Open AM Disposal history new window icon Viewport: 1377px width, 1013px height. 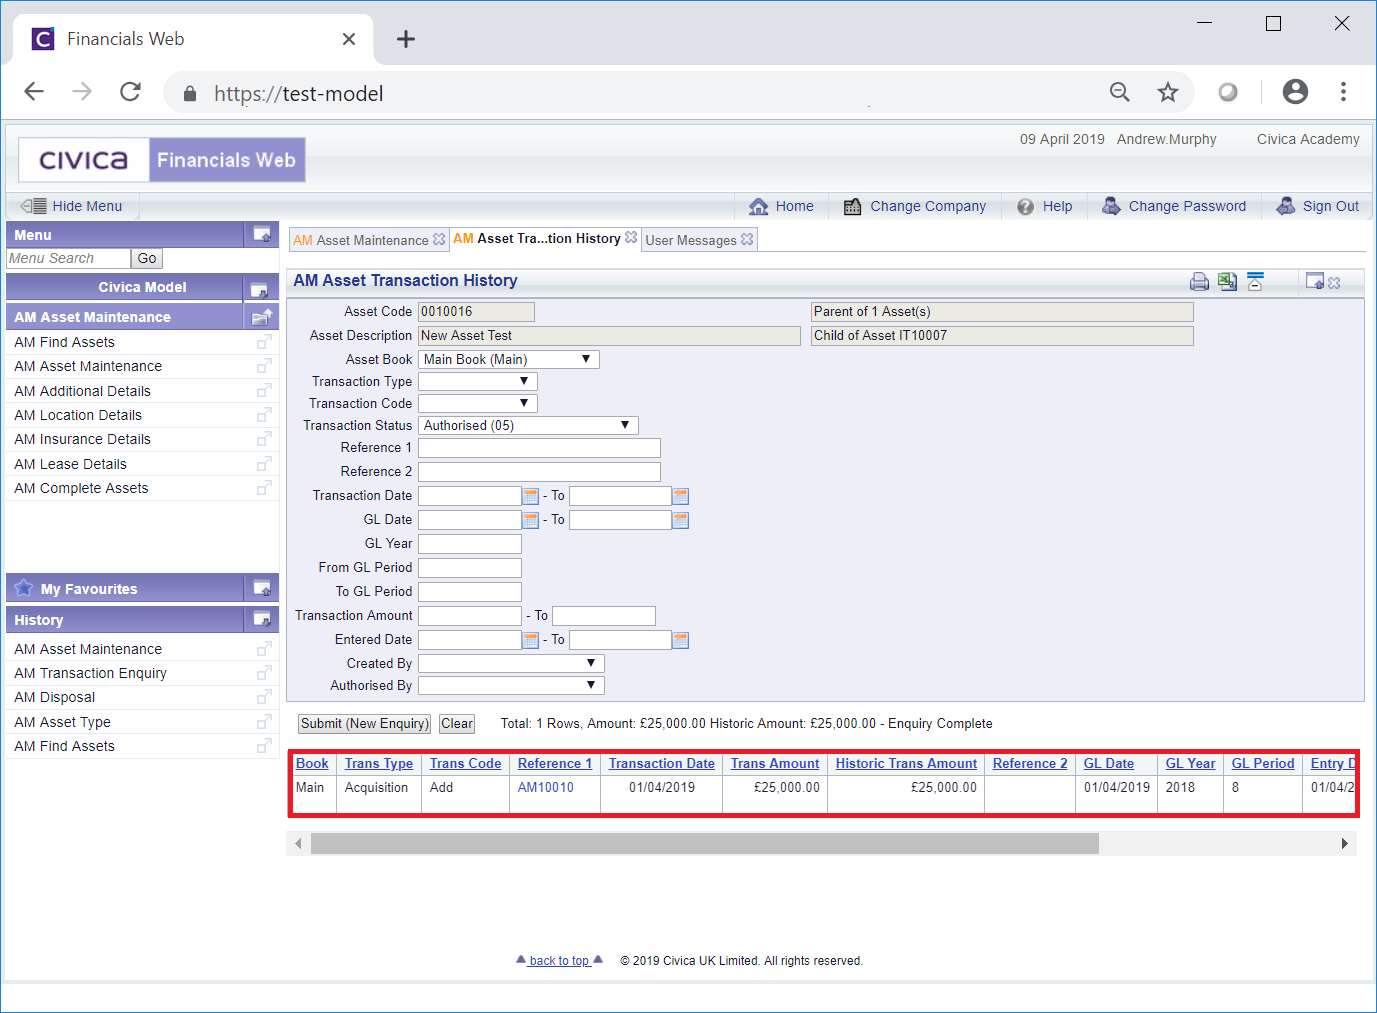coord(264,697)
